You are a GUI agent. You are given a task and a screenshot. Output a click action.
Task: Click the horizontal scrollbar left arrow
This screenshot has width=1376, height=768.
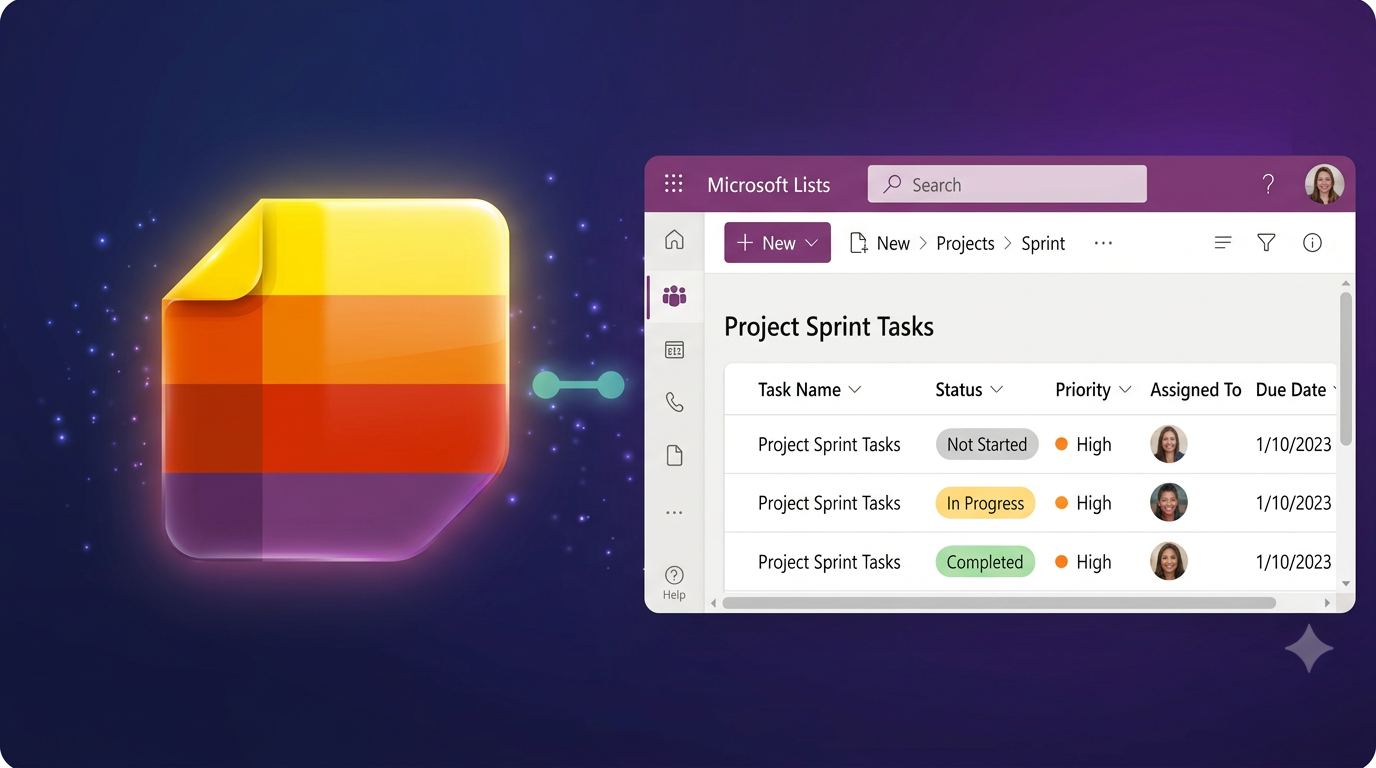(714, 603)
